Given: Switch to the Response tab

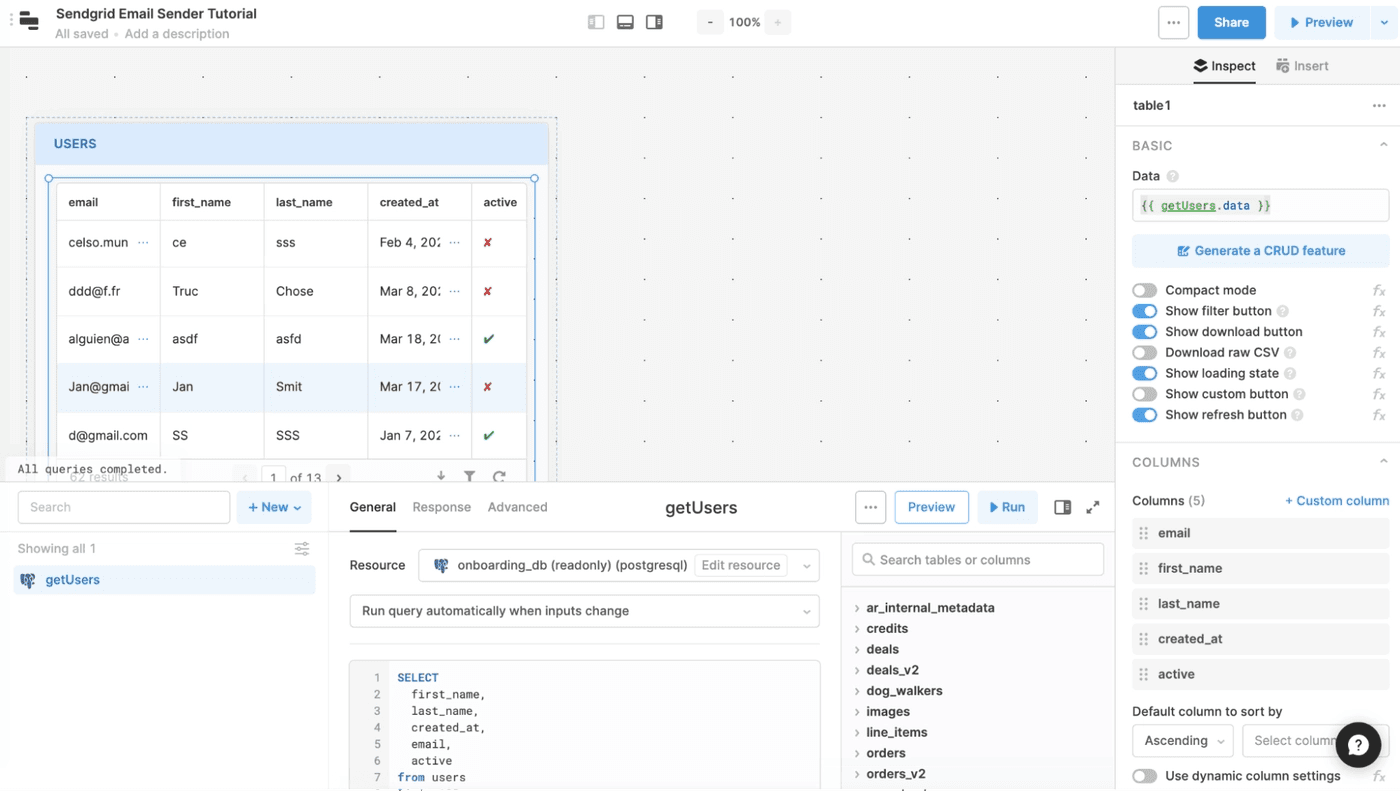Looking at the screenshot, I should (x=441, y=507).
